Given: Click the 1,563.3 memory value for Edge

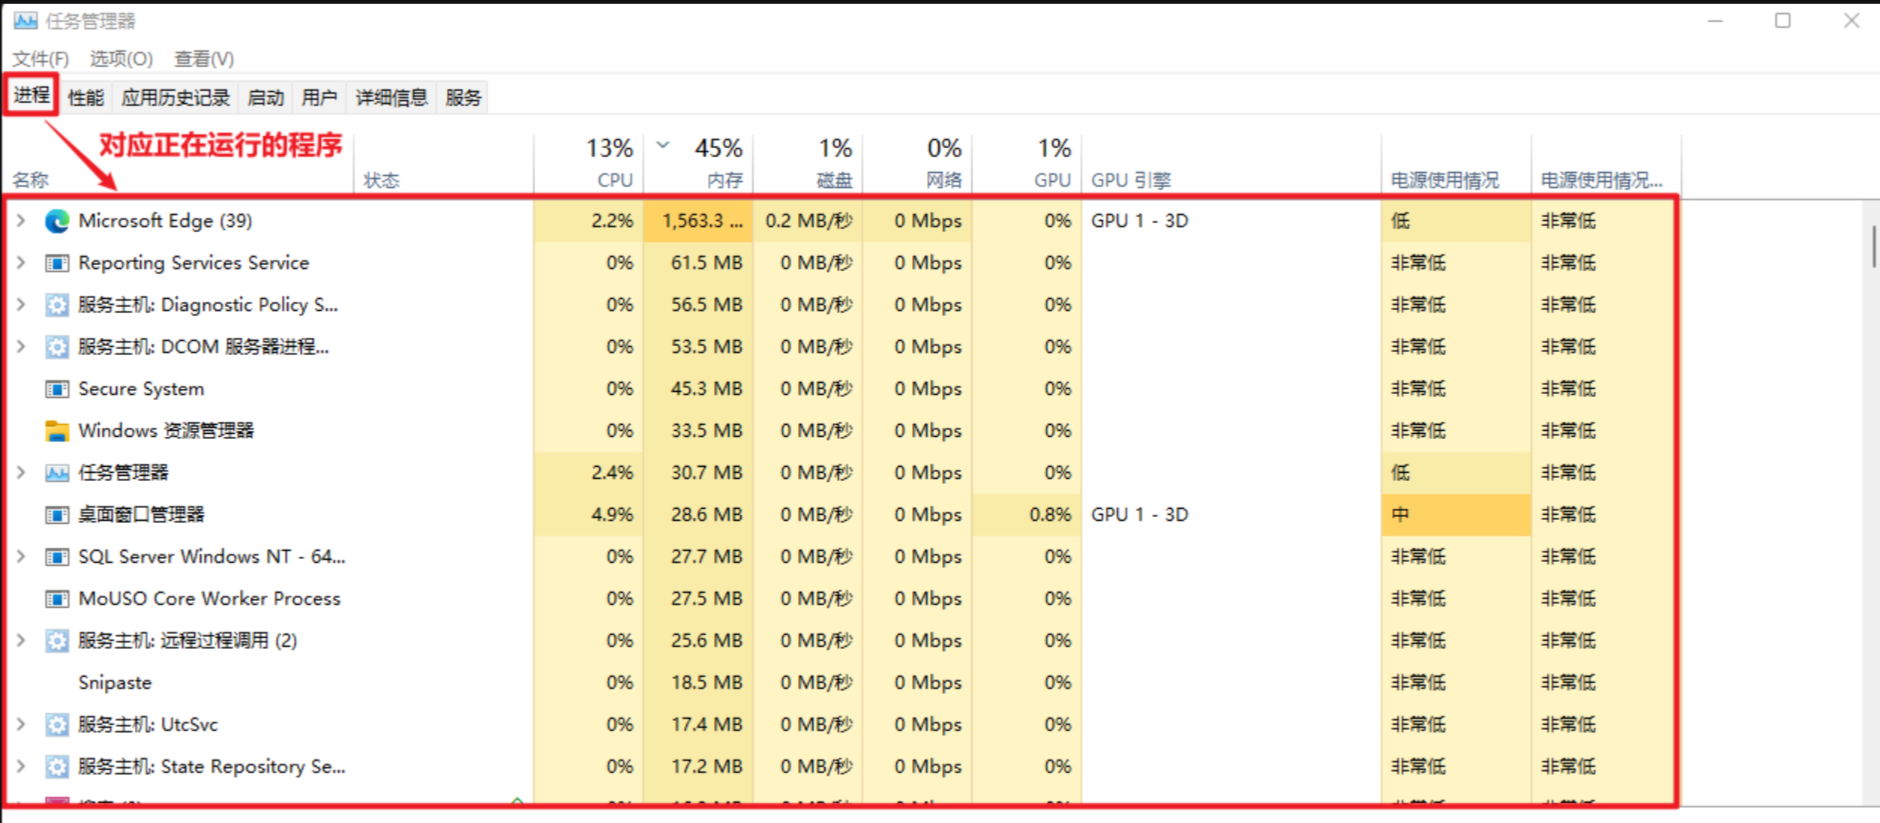Looking at the screenshot, I should [702, 221].
